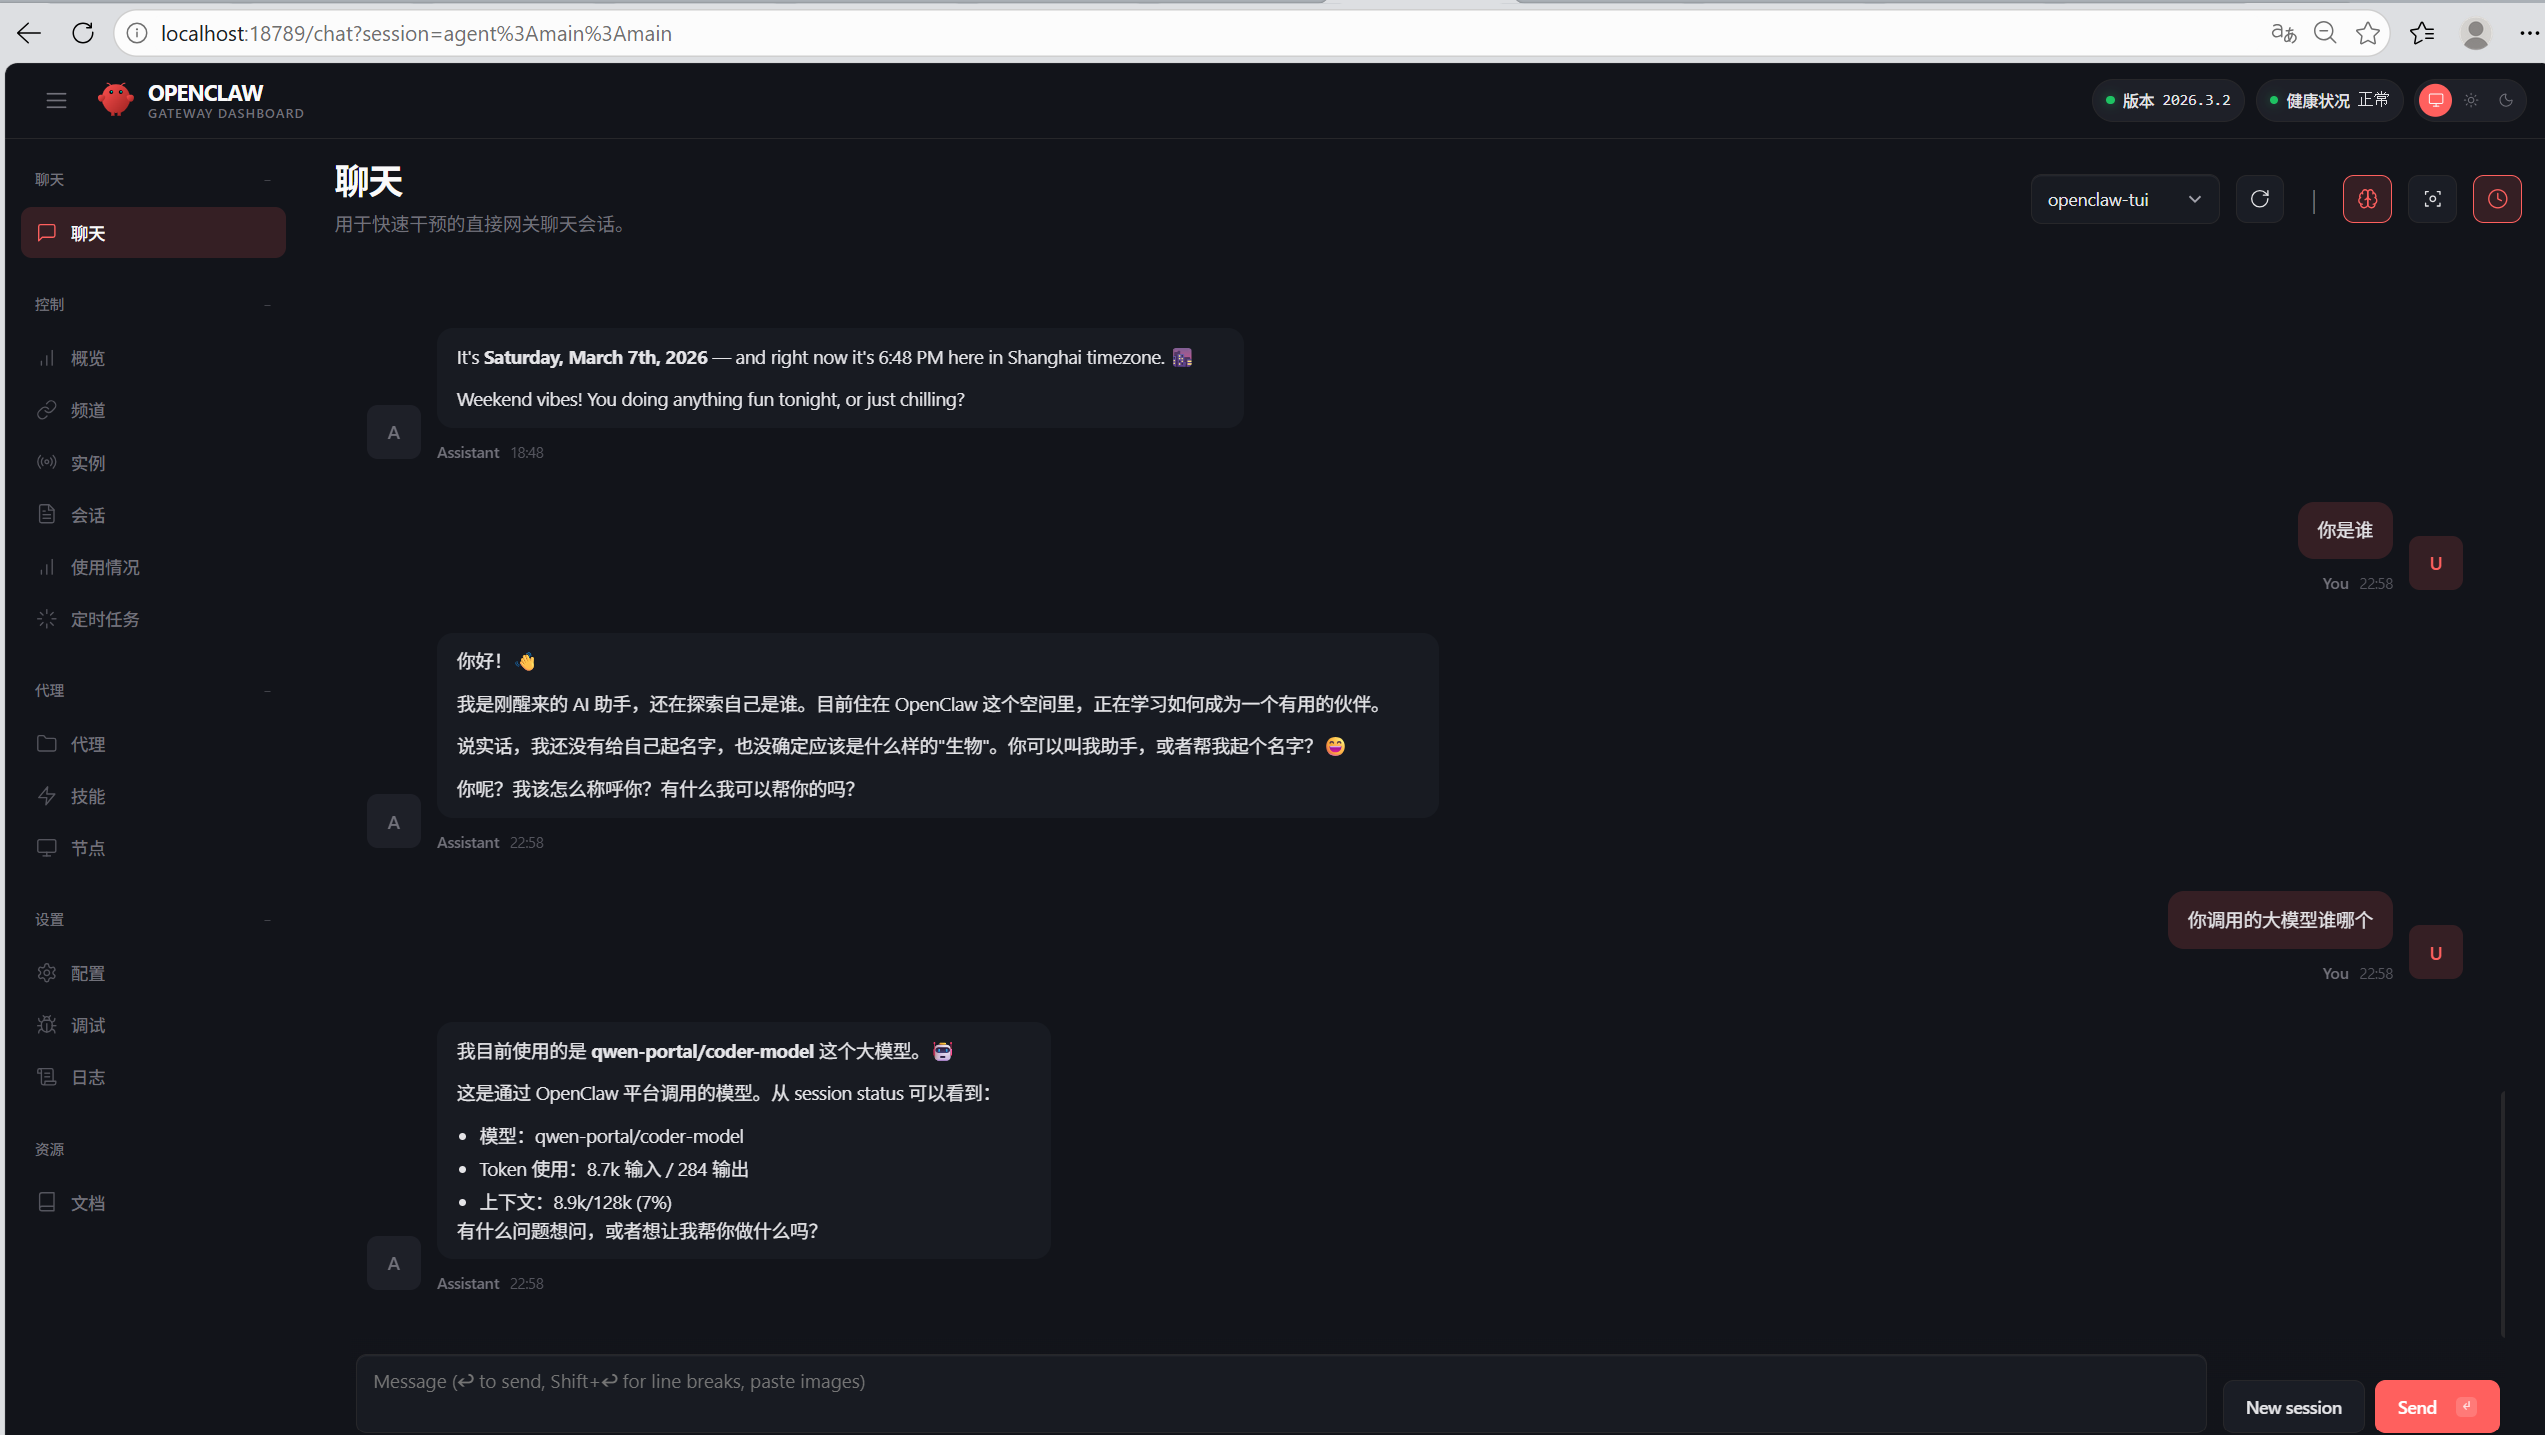The image size is (2545, 1435).
Task: Open 调试 debug bug item
Action: (88, 1025)
